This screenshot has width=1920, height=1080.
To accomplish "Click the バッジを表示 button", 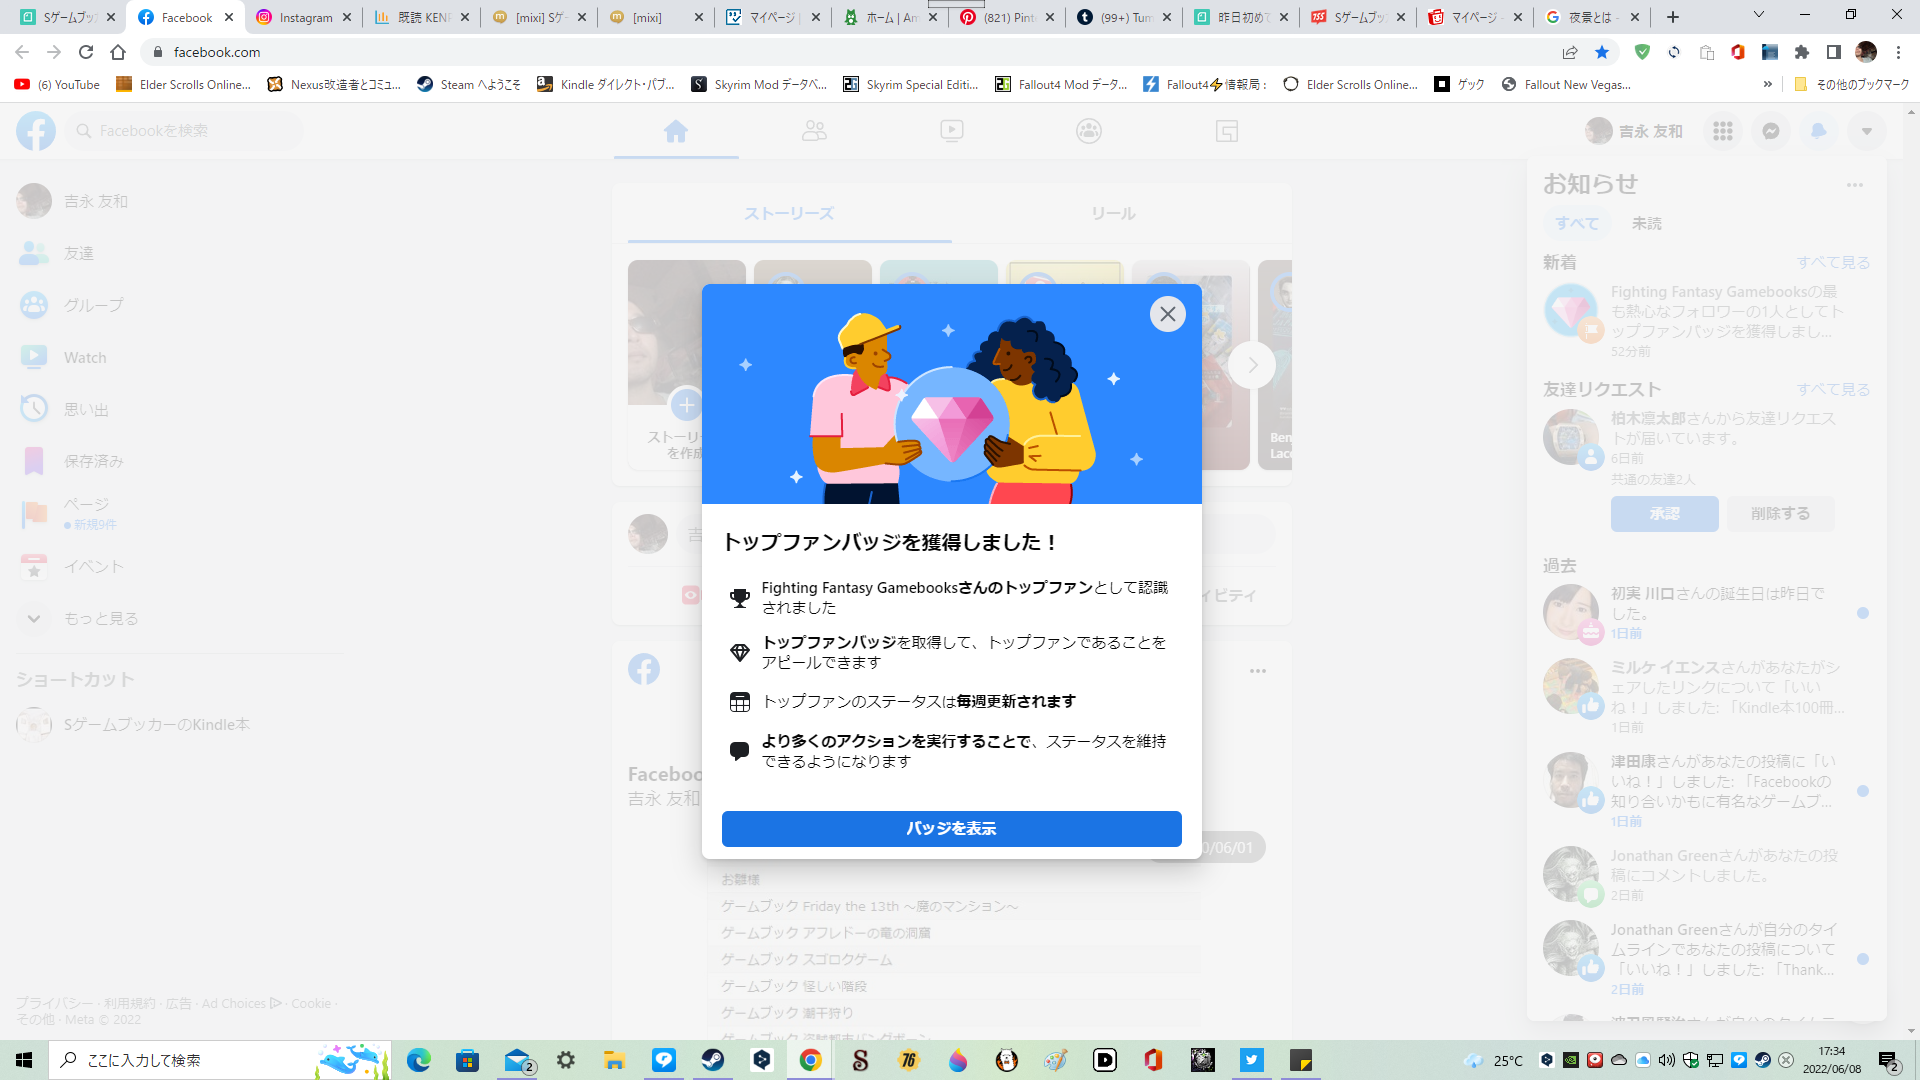I will tap(951, 828).
